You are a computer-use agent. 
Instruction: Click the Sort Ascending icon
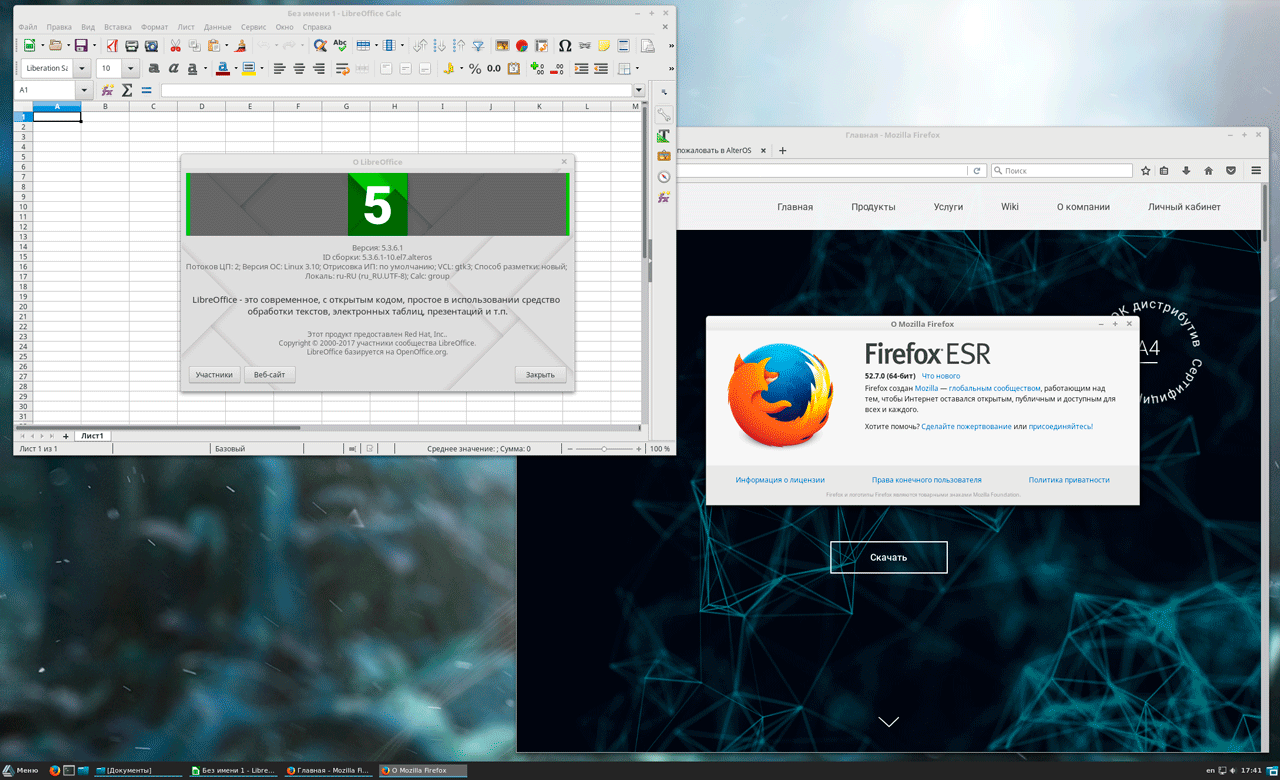pos(439,45)
